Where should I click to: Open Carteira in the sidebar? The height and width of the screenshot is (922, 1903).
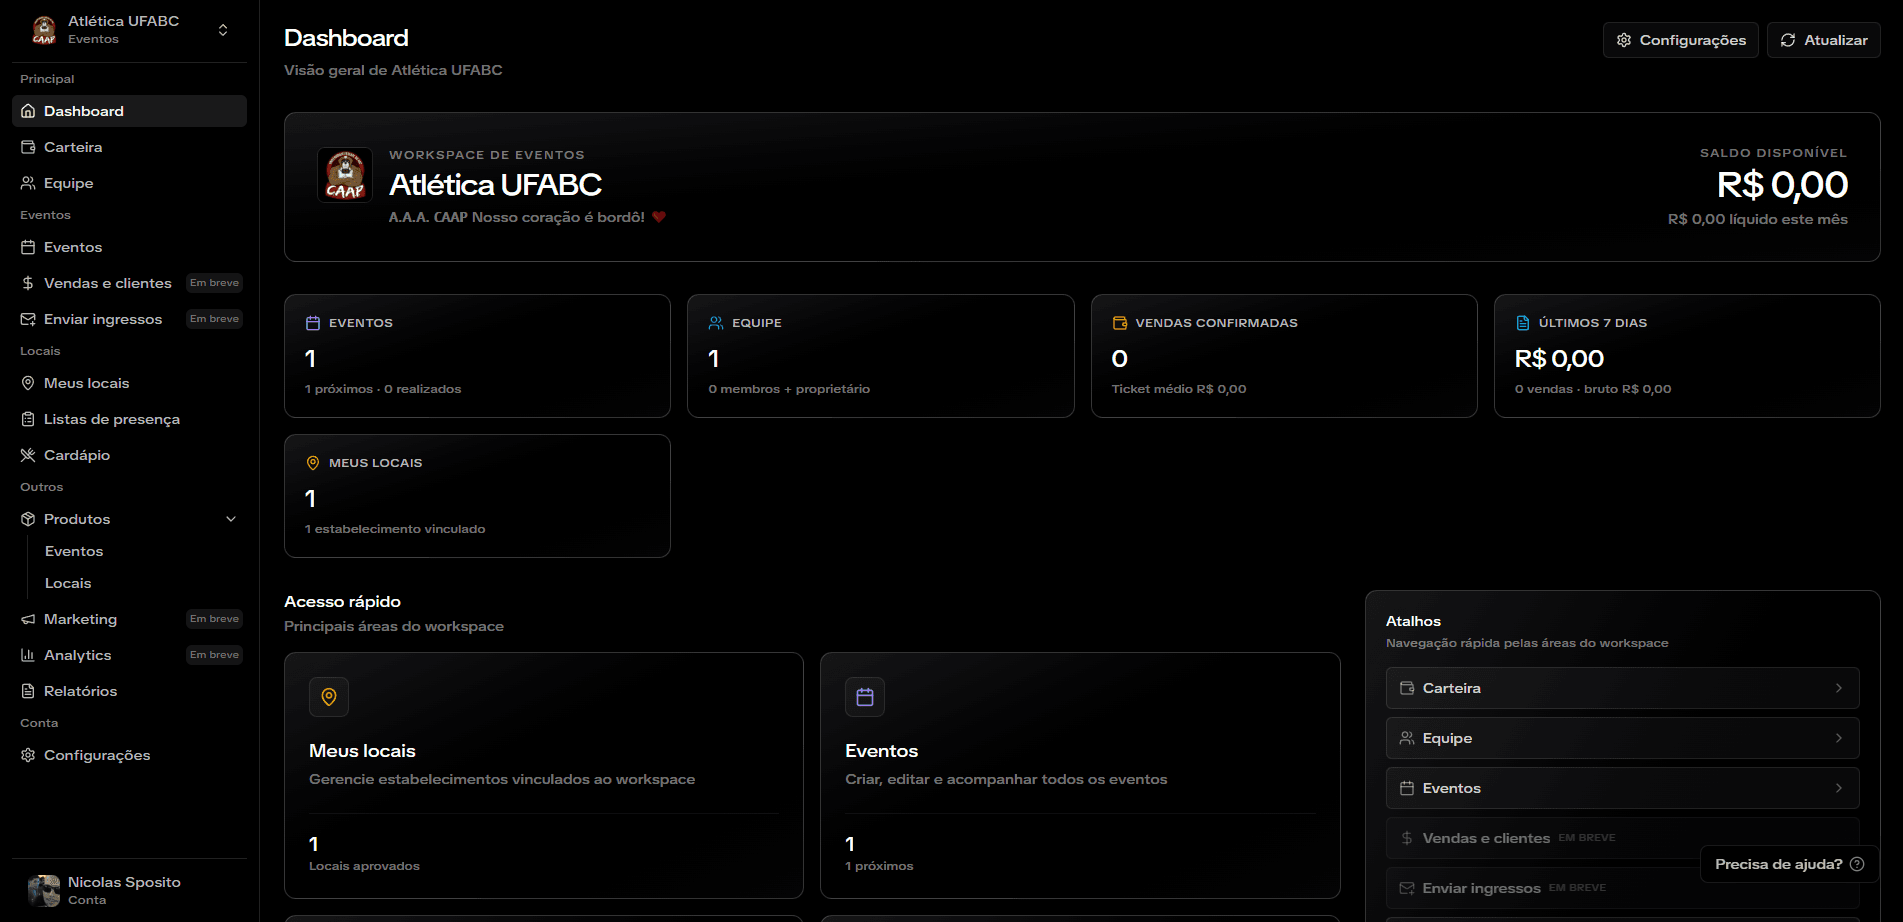coord(129,147)
